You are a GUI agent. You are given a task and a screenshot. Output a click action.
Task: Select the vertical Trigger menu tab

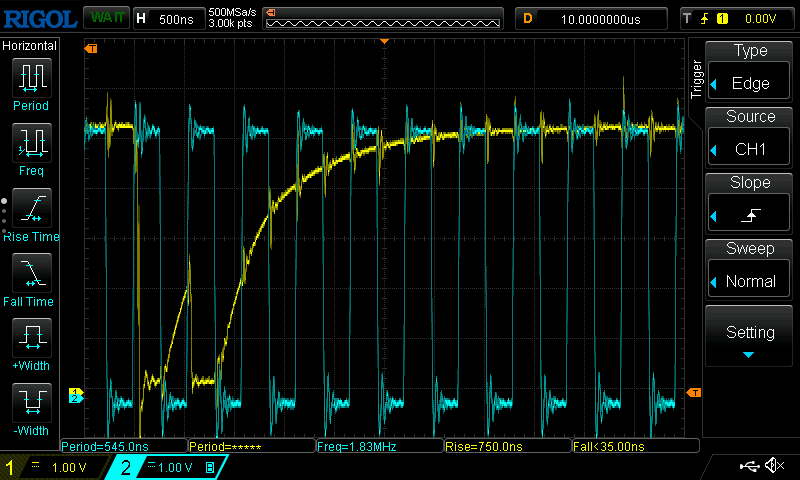pyautogui.click(x=696, y=78)
